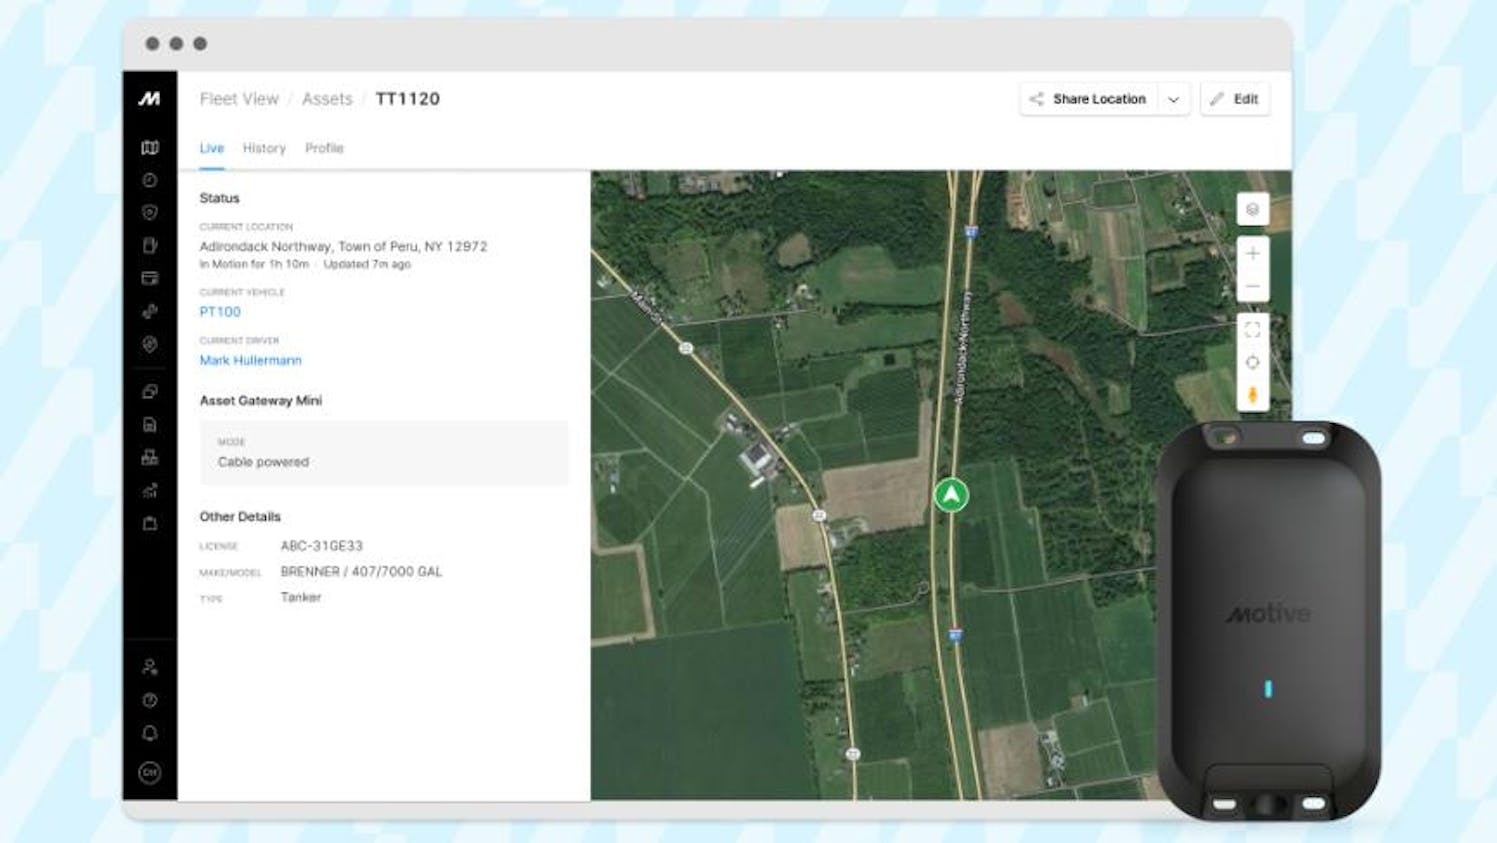Open driver Mark Hullermann's link
1497x843 pixels.
coord(250,360)
